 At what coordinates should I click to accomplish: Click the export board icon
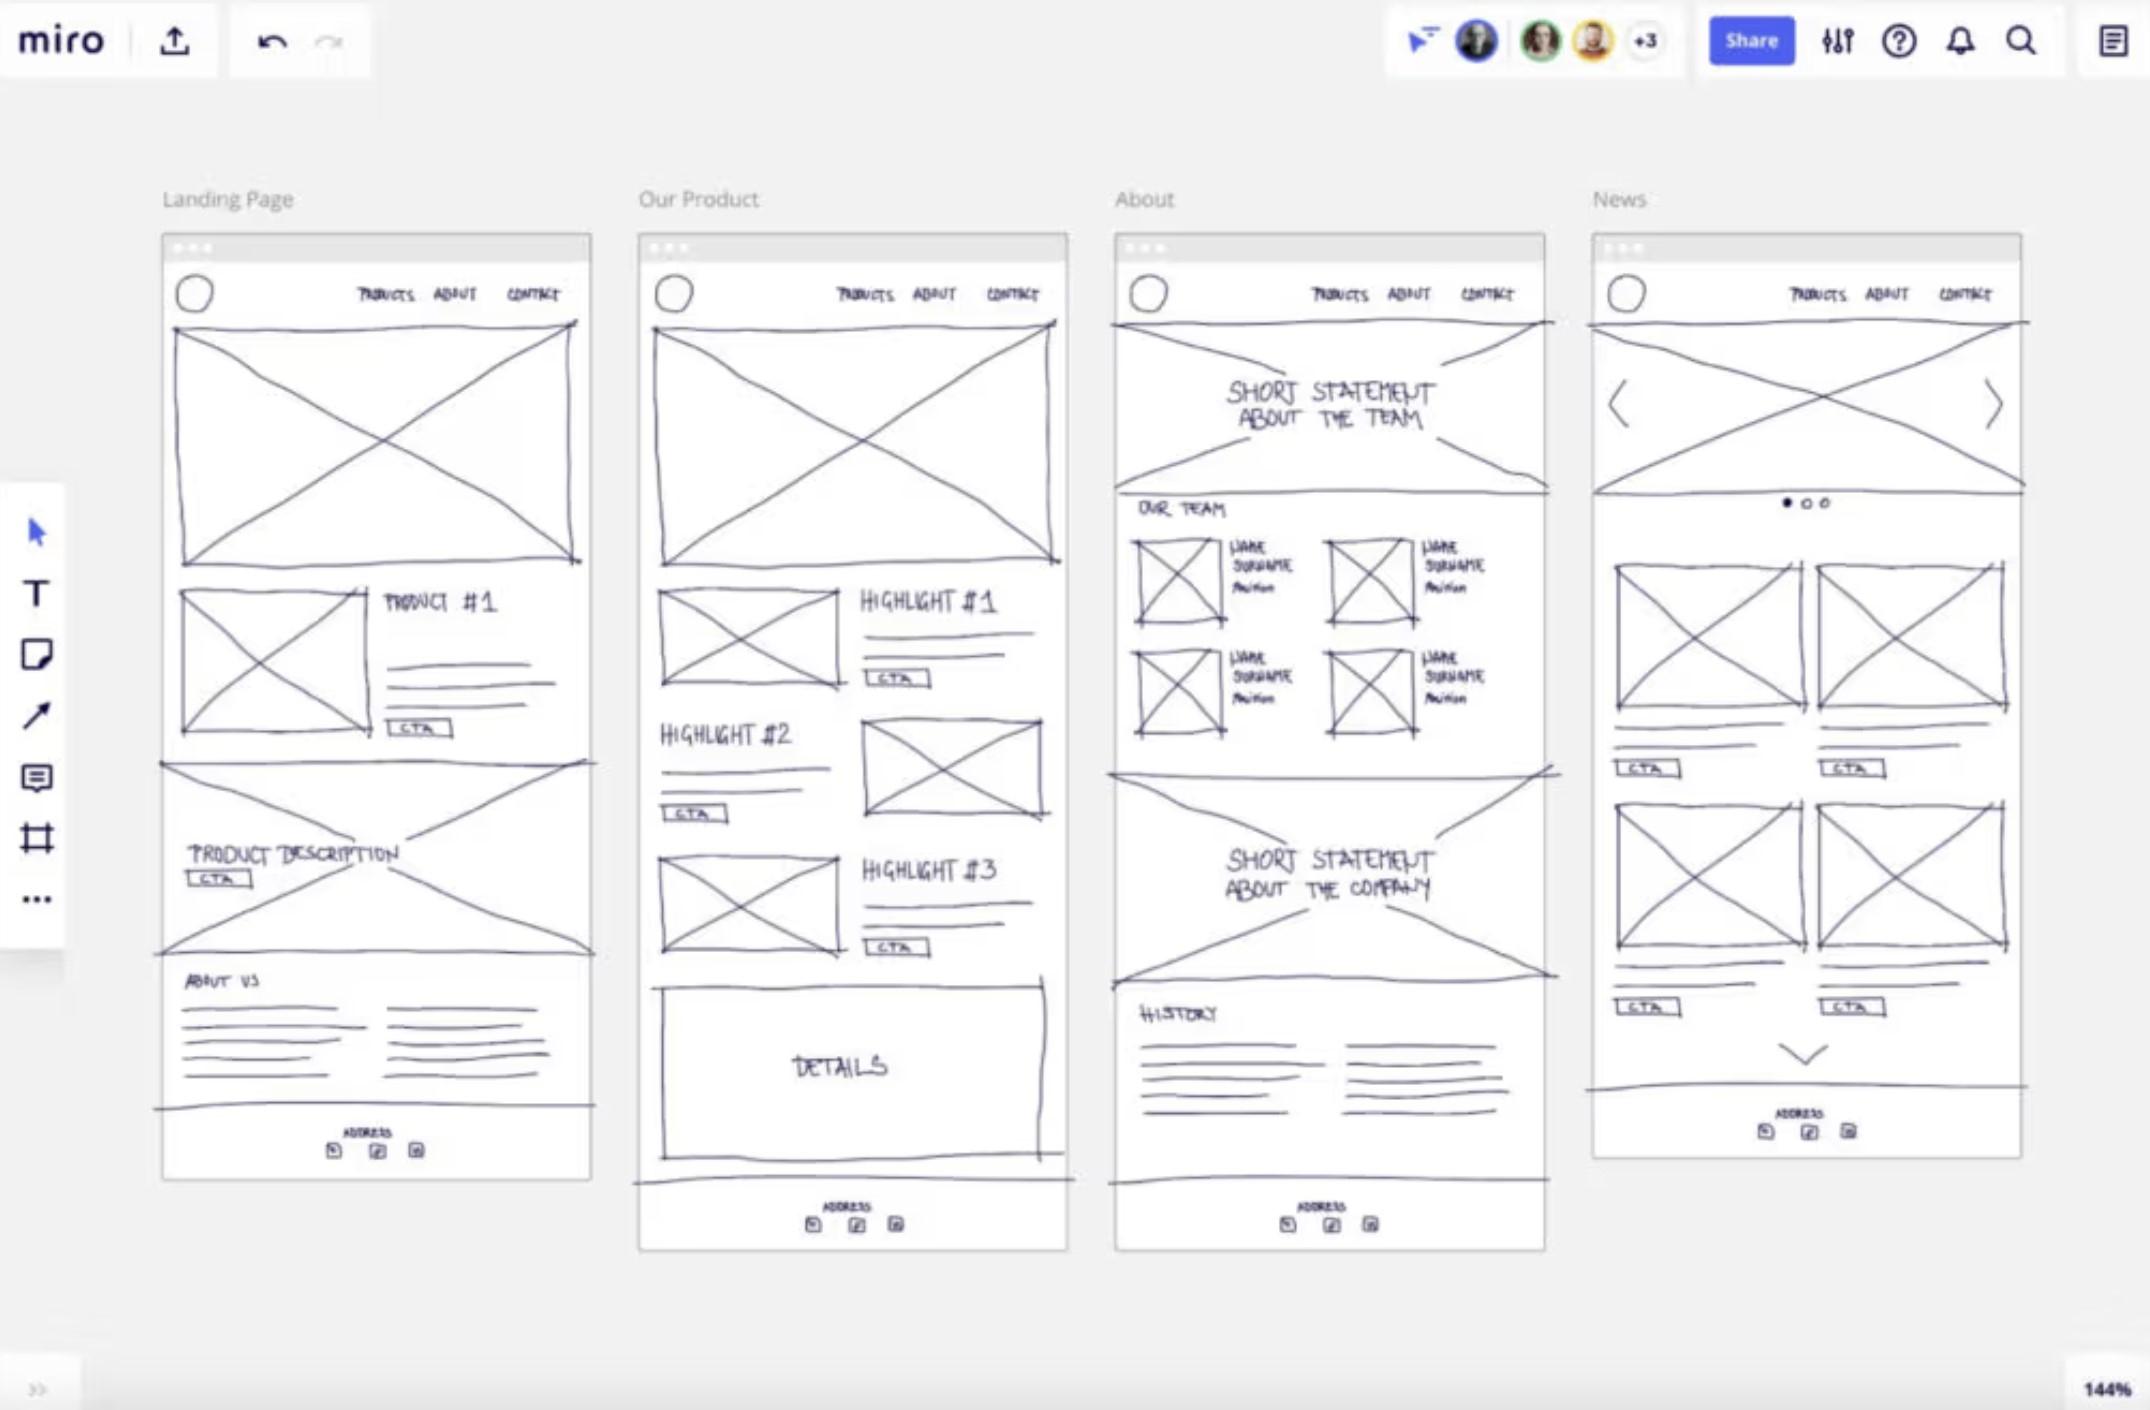176,40
